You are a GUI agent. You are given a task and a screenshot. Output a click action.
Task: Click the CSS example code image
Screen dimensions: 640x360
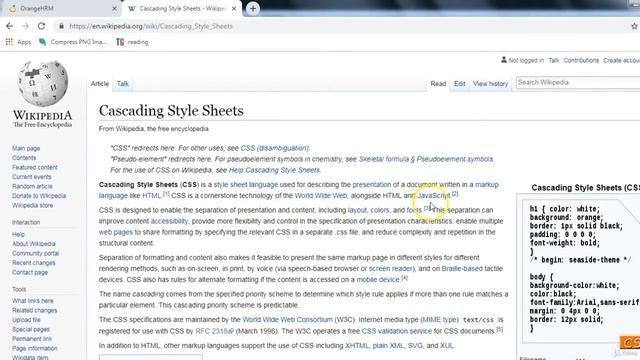point(581,270)
